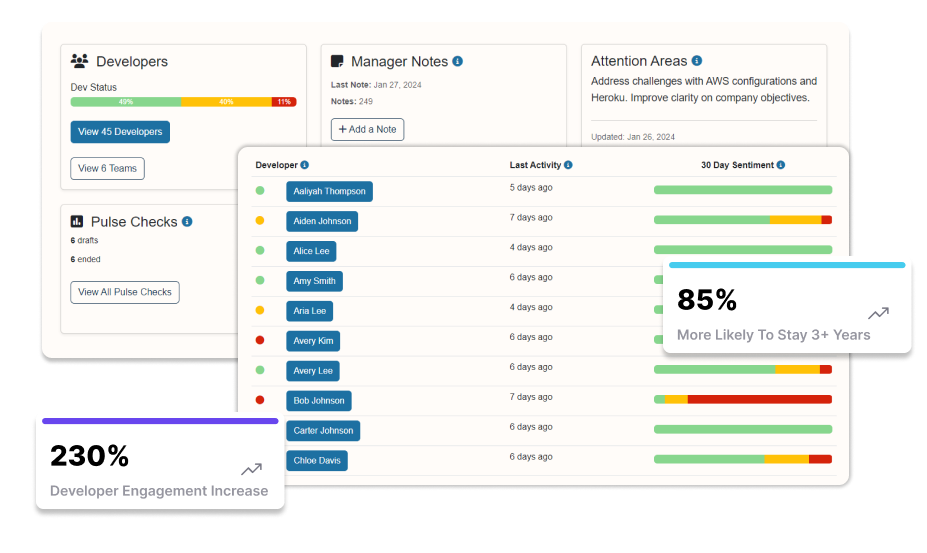Open Pulse Checks info icon
The height and width of the screenshot is (553, 927).
pyautogui.click(x=187, y=221)
